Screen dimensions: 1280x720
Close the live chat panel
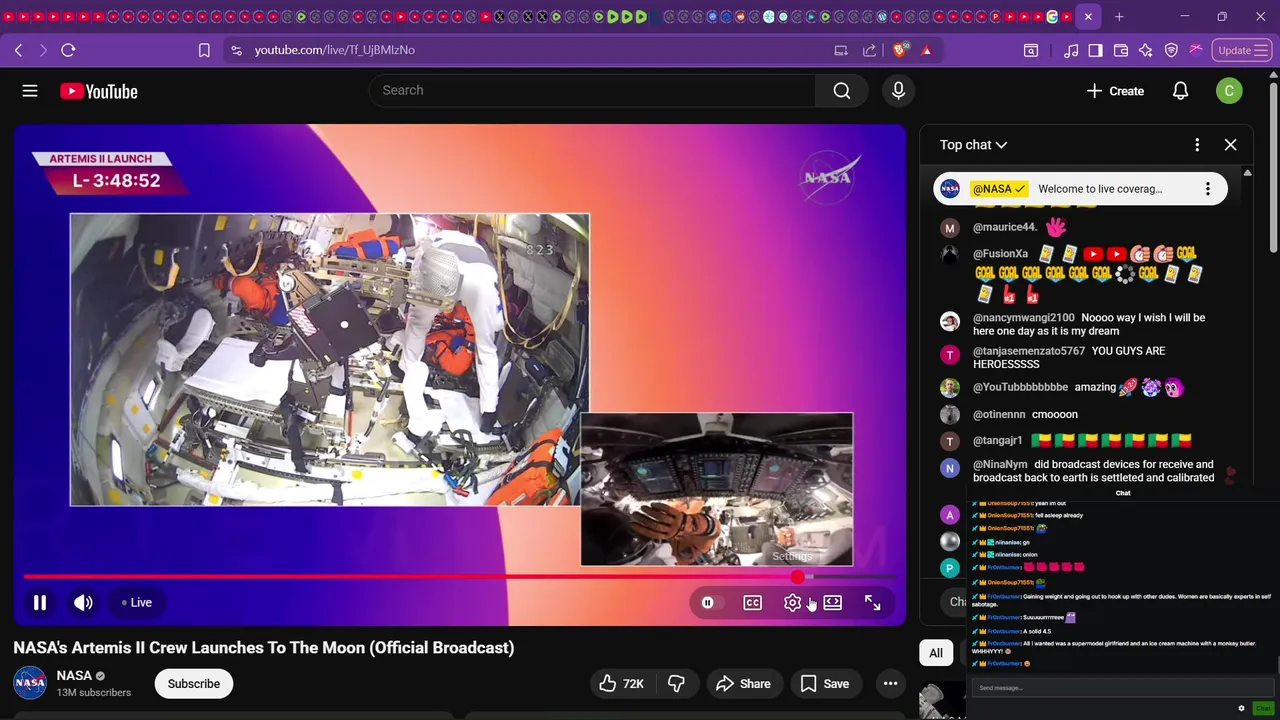coord(1230,145)
